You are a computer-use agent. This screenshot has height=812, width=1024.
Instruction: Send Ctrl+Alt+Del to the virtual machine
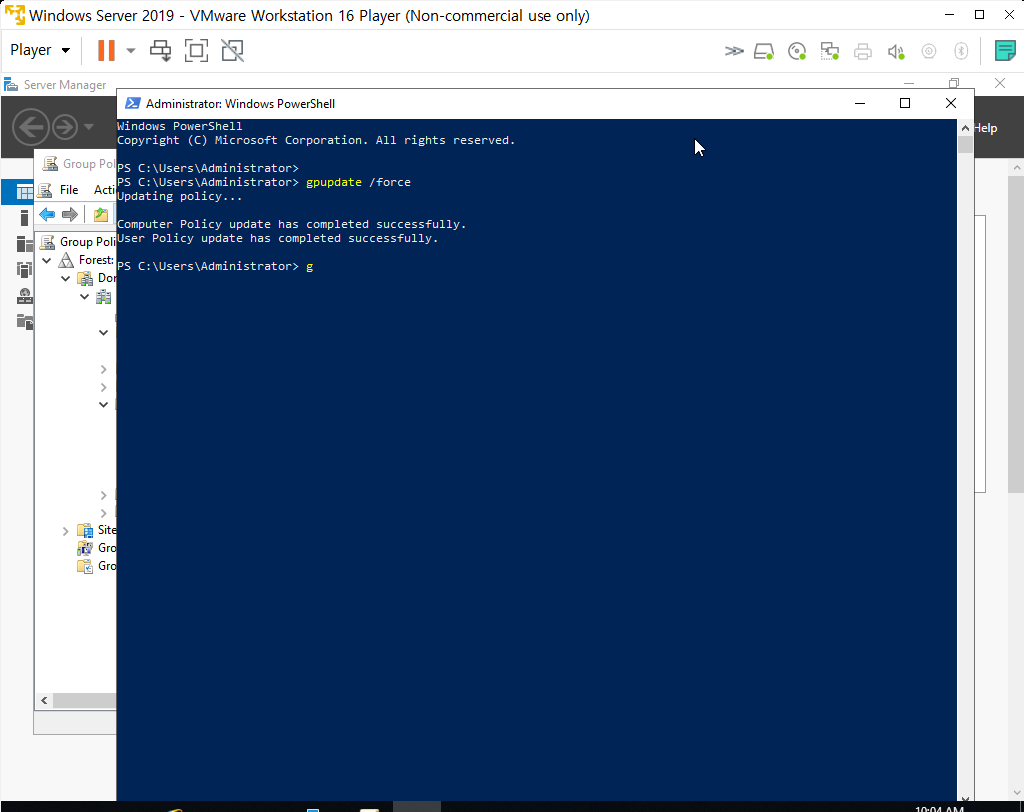(161, 50)
